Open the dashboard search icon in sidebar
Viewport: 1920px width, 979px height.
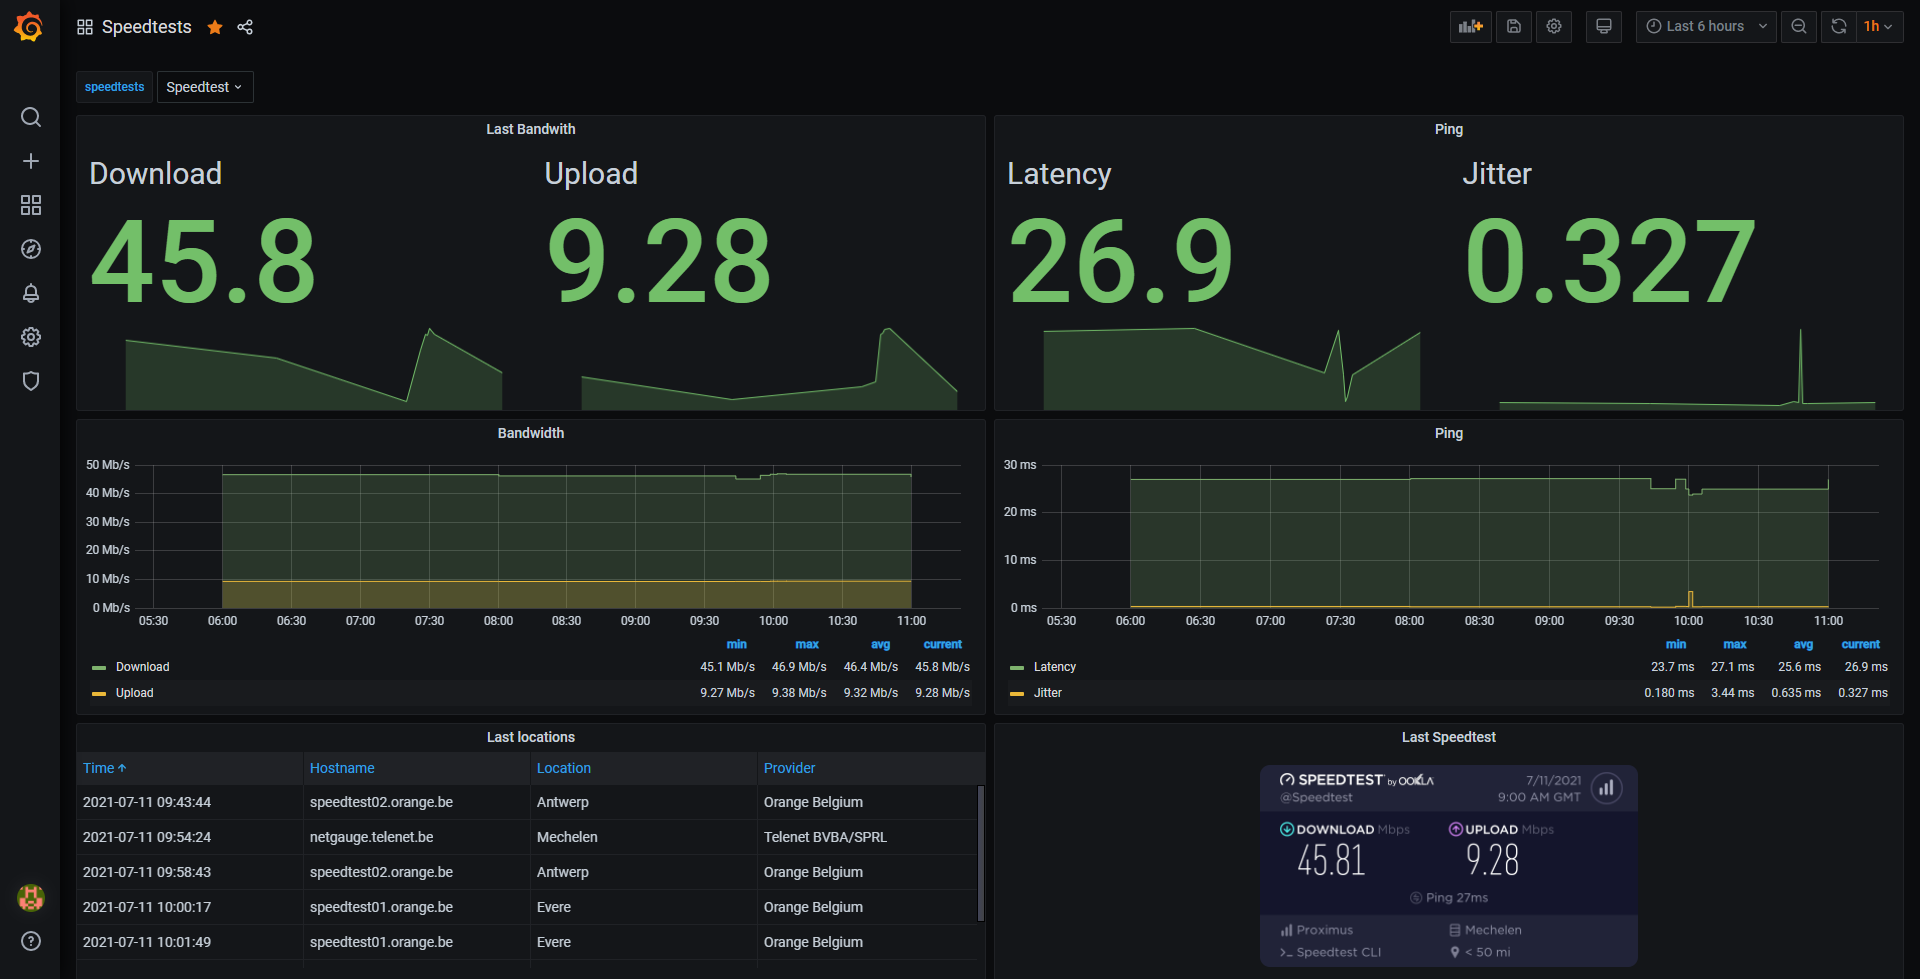click(x=31, y=117)
